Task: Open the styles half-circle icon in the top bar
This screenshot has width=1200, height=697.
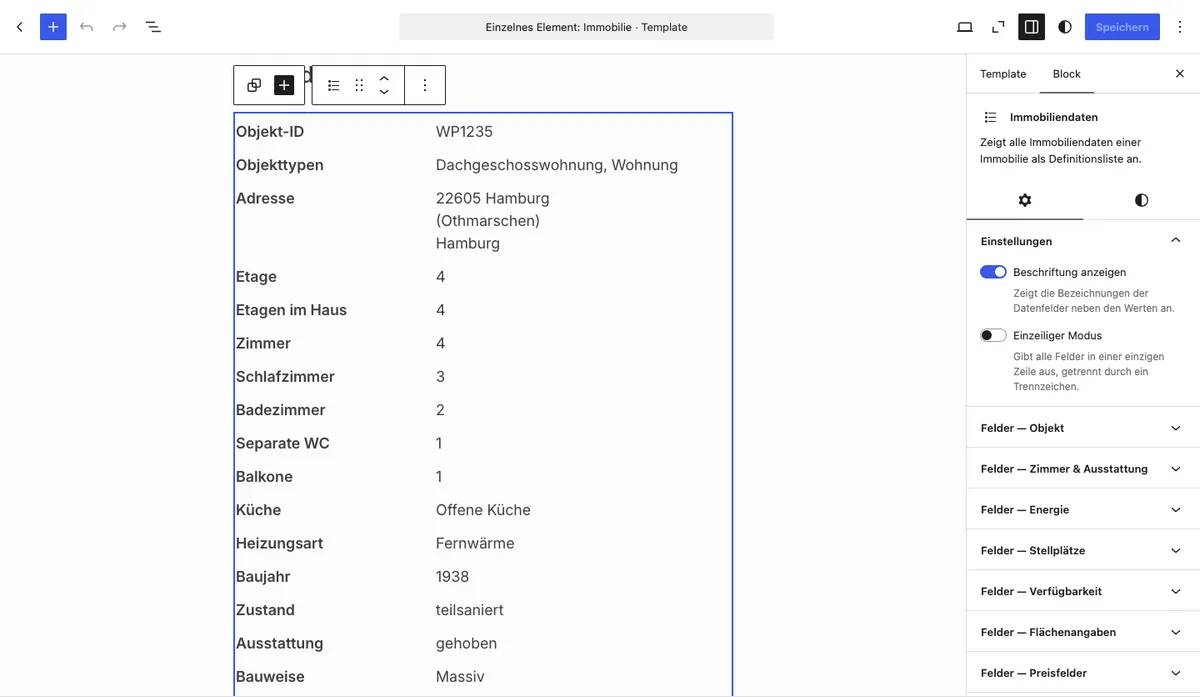Action: point(1065,27)
